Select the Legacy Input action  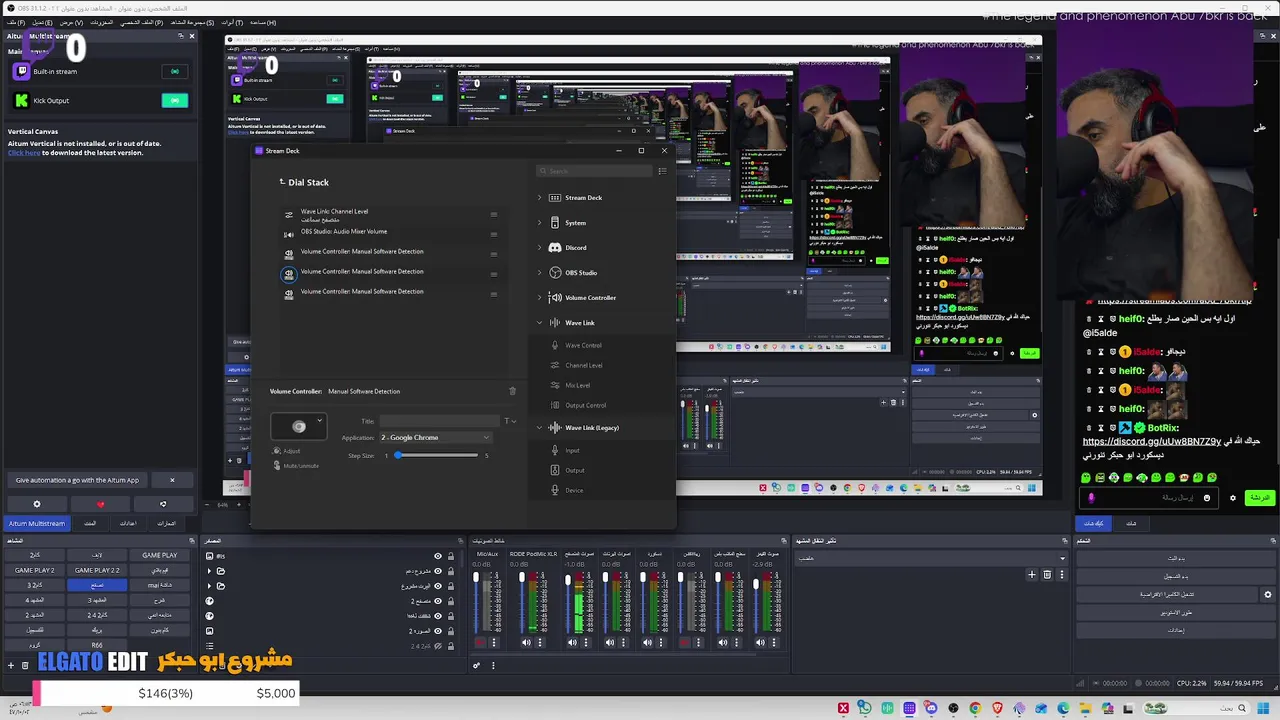click(x=572, y=451)
